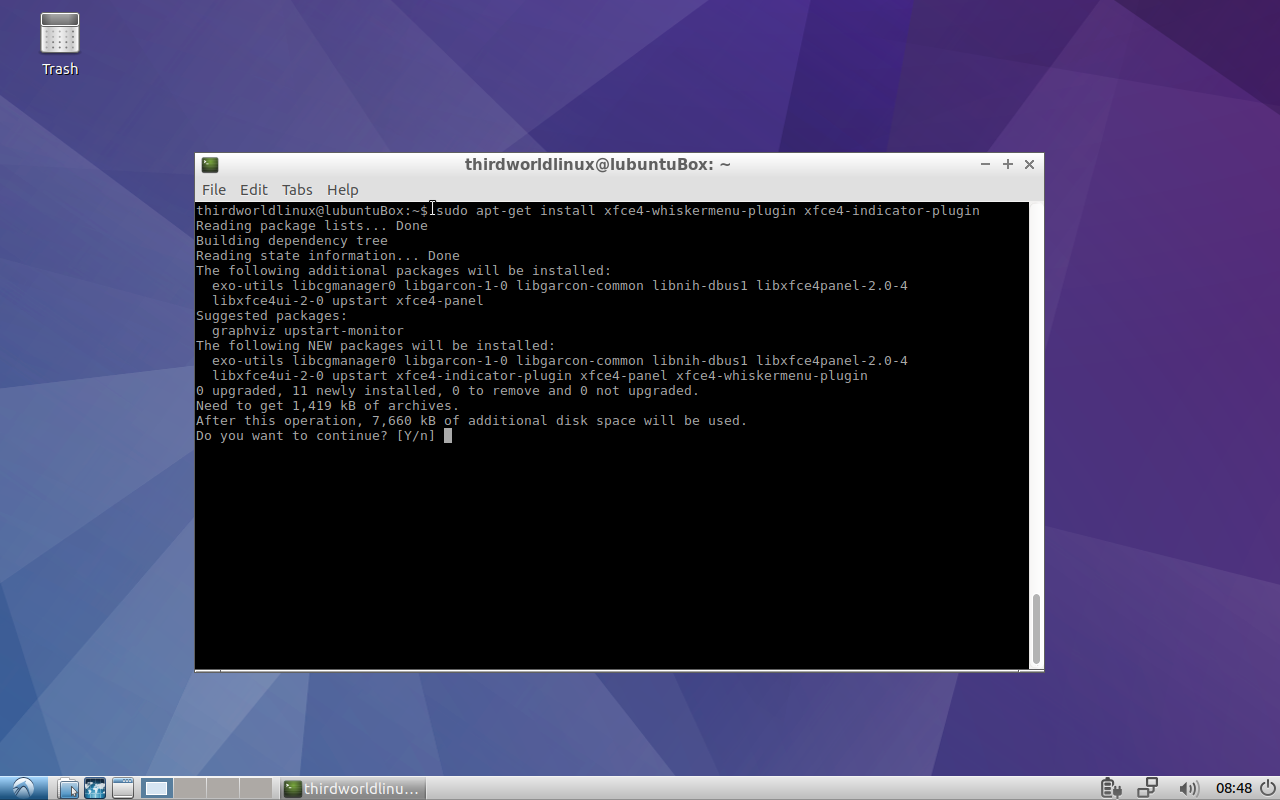Image resolution: width=1280 pixels, height=800 pixels.
Task: Click the show desktop icon
Action: click(121, 788)
